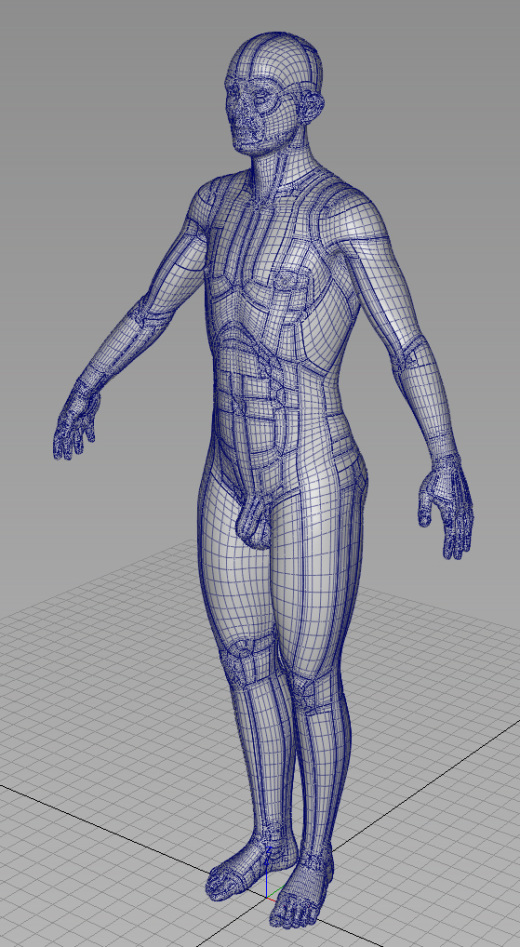Select the hand on the left side of the viewport
Image resolution: width=520 pixels, height=947 pixels.
(75, 418)
